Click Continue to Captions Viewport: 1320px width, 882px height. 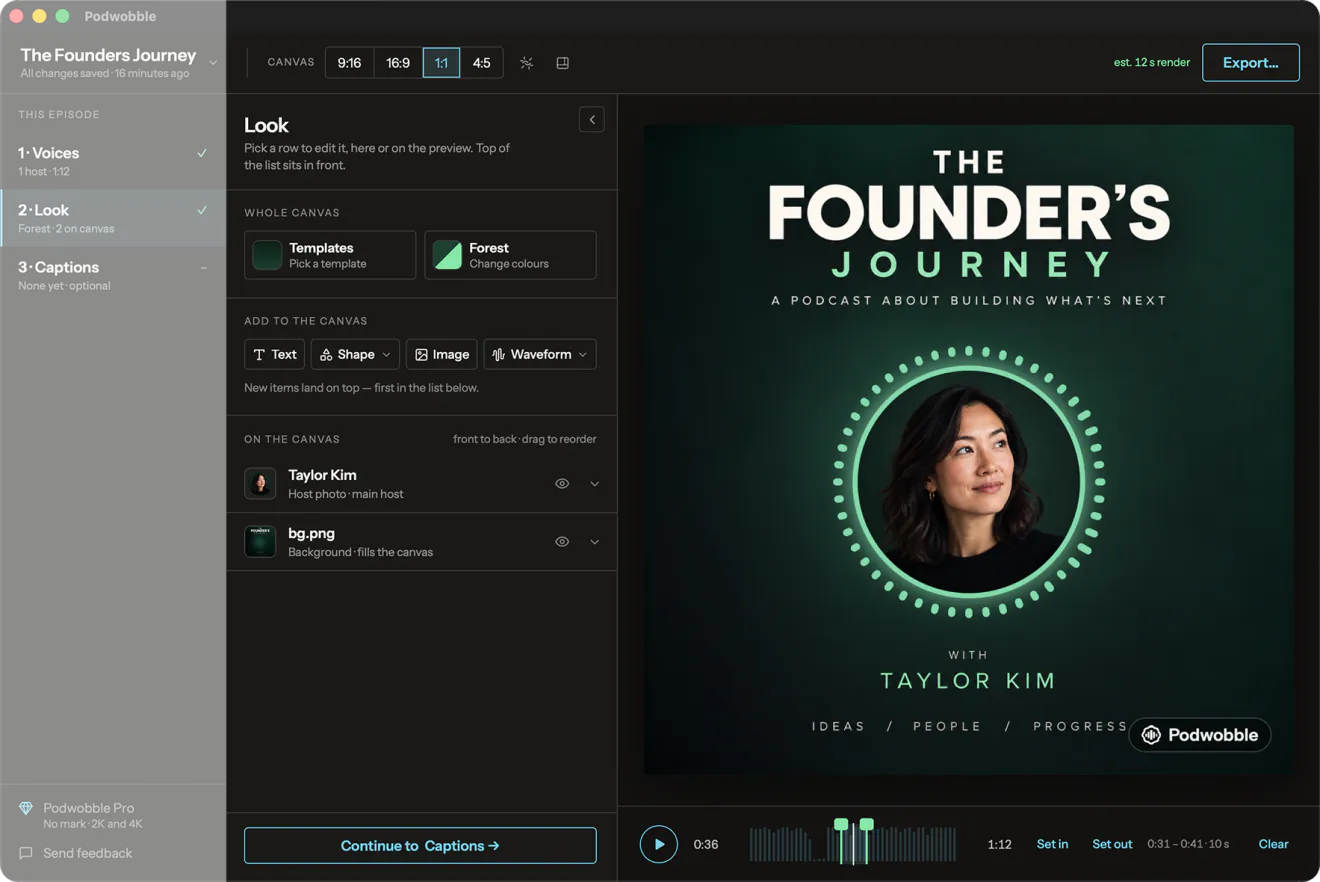pos(420,846)
